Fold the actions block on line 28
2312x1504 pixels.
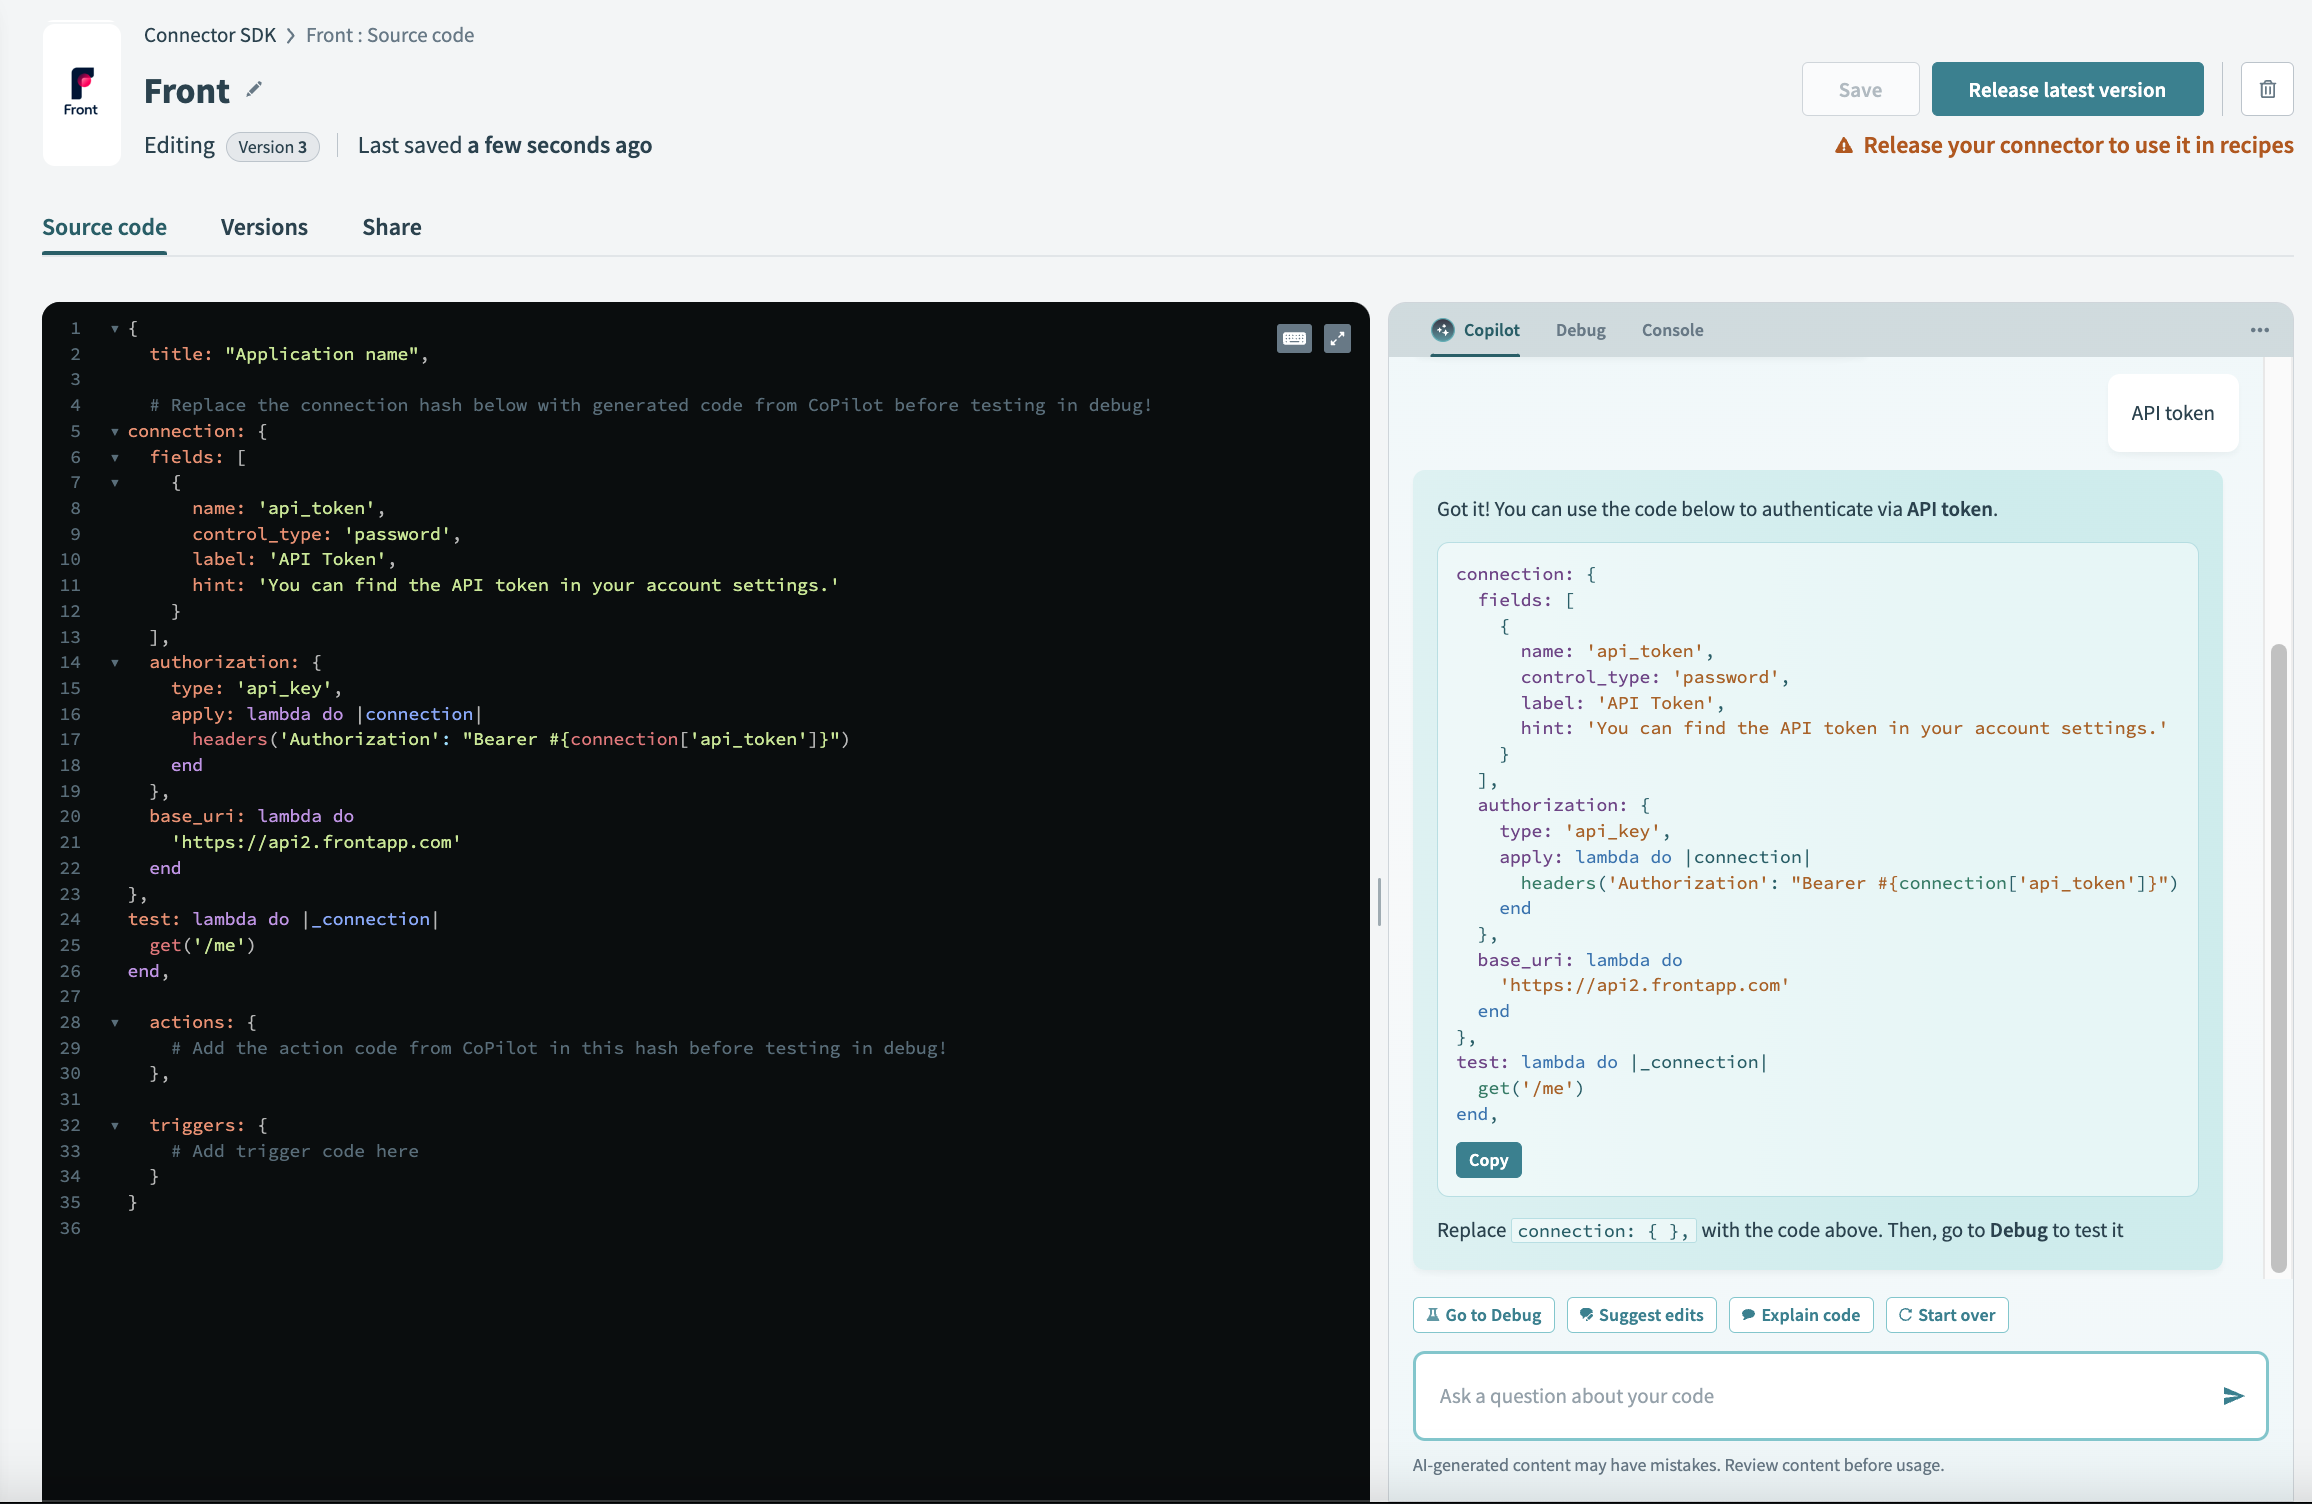pyautogui.click(x=115, y=1023)
